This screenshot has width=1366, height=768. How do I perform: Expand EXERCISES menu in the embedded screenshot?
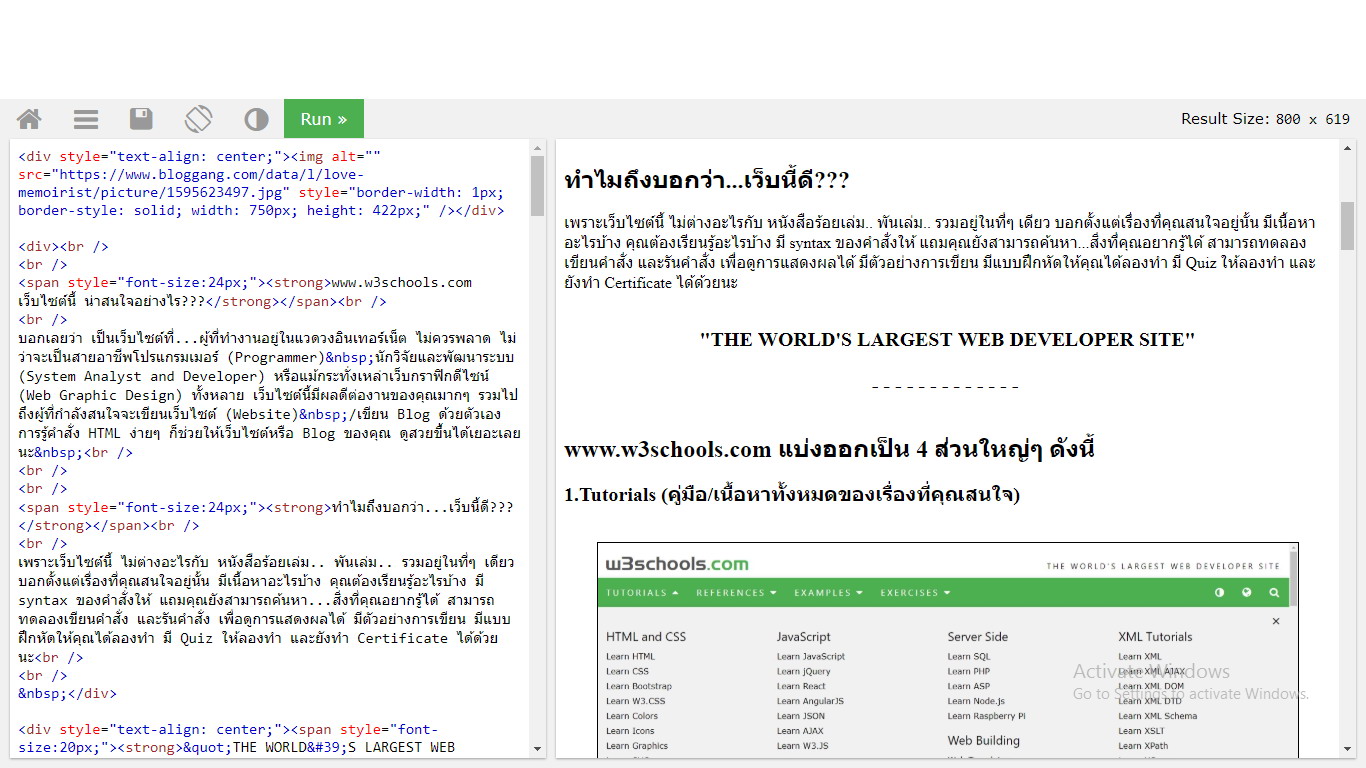(916, 593)
